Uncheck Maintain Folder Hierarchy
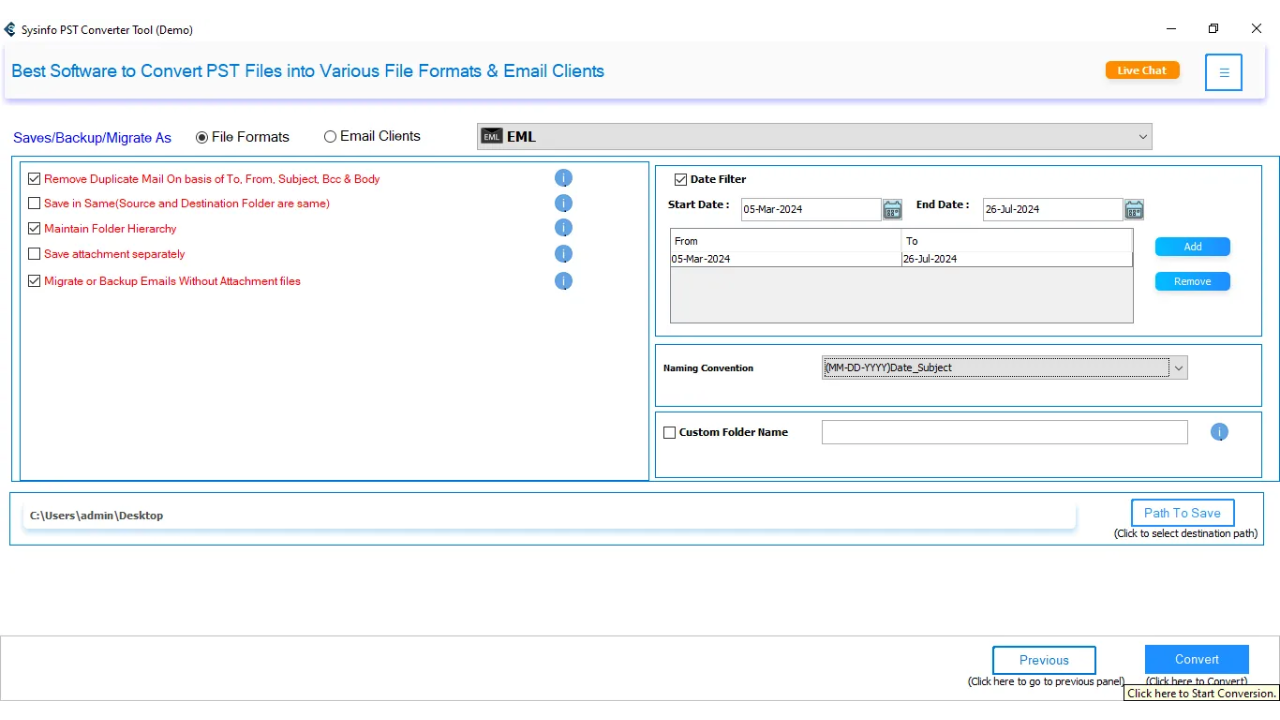 (x=34, y=229)
